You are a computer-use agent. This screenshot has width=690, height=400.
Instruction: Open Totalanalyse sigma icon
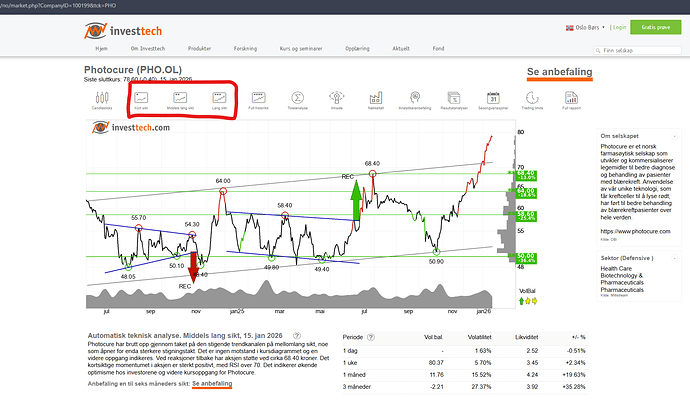(x=298, y=98)
